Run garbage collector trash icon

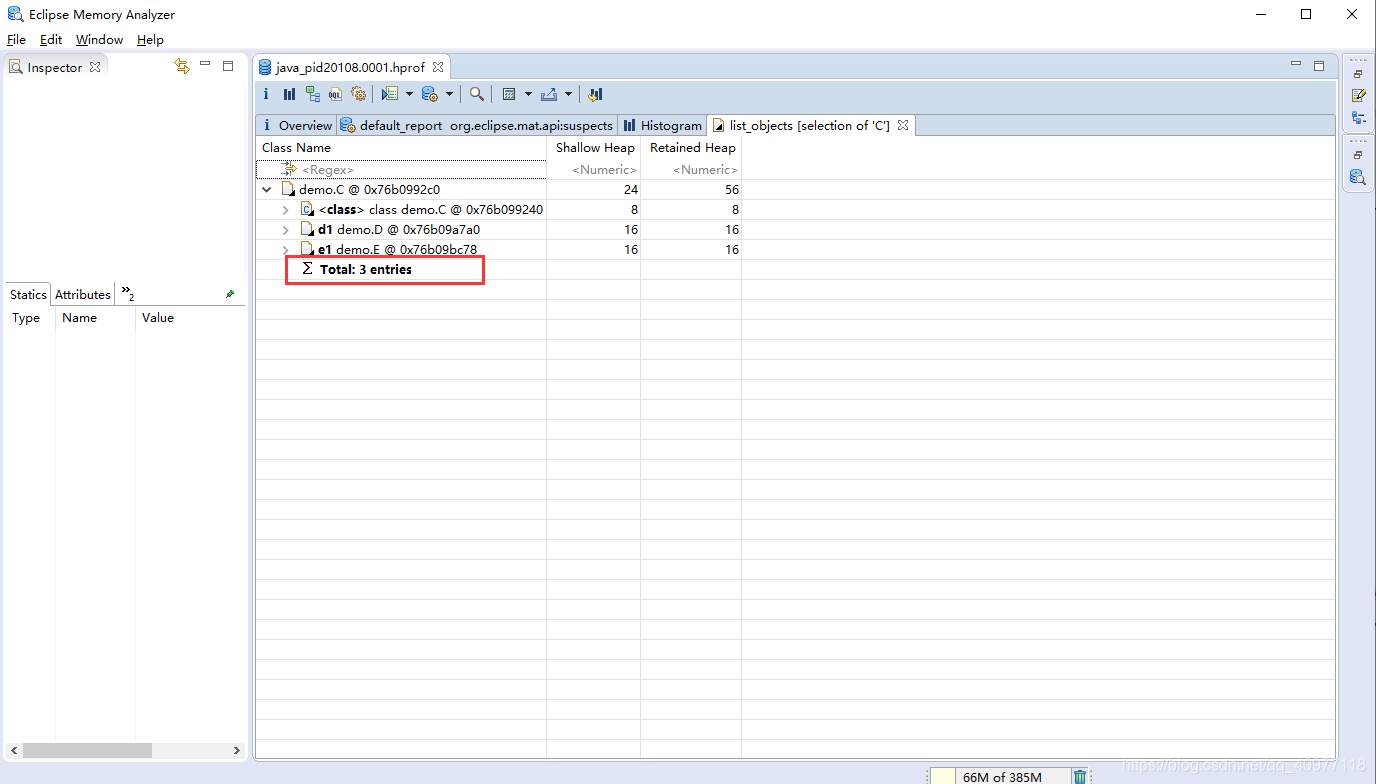pos(1080,776)
